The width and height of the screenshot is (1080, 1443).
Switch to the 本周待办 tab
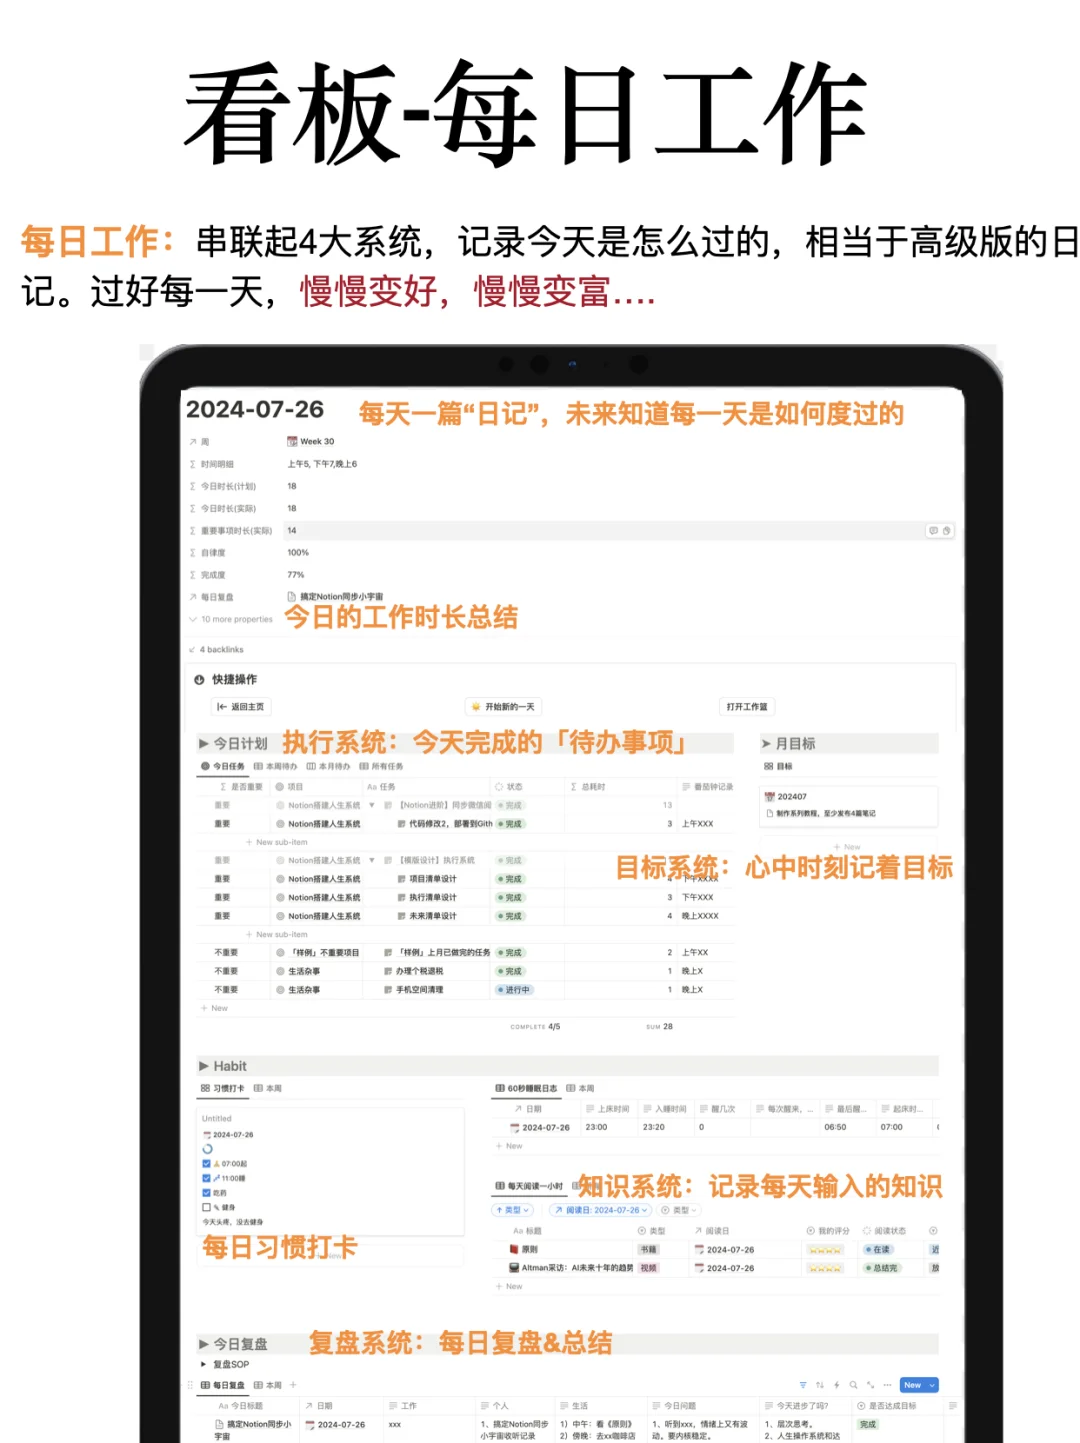pyautogui.click(x=276, y=766)
